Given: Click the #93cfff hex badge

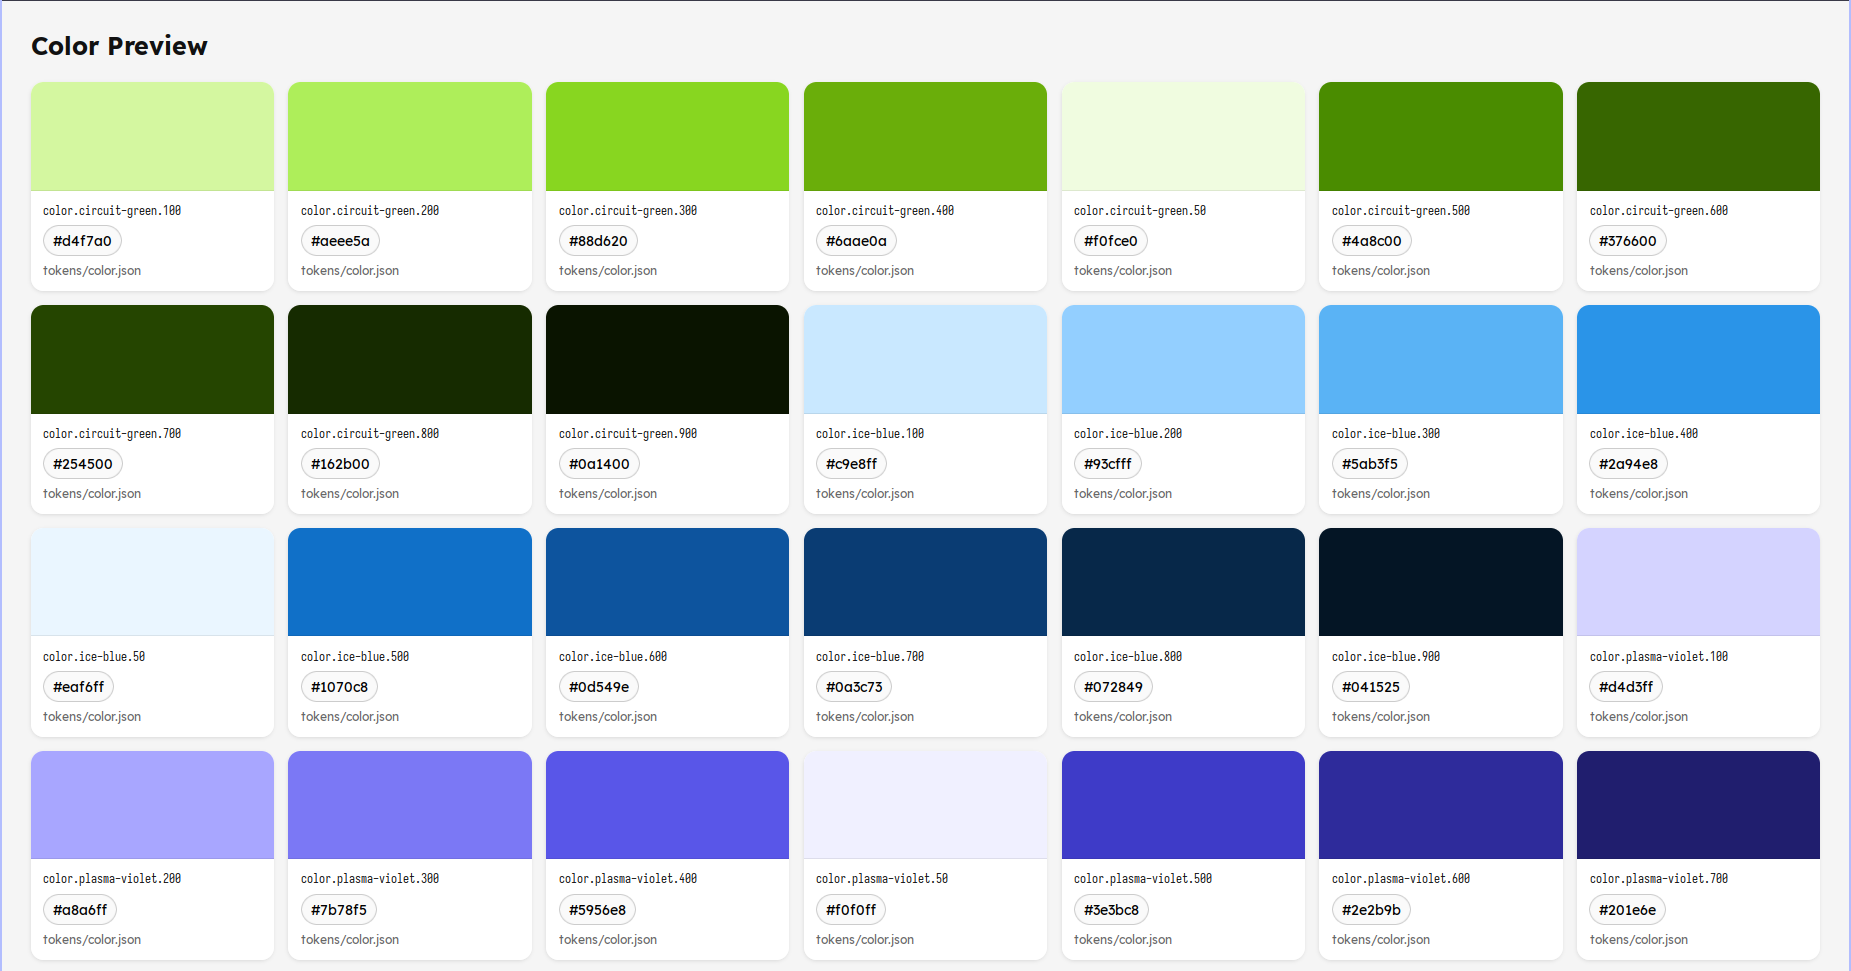Looking at the screenshot, I should tap(1108, 464).
